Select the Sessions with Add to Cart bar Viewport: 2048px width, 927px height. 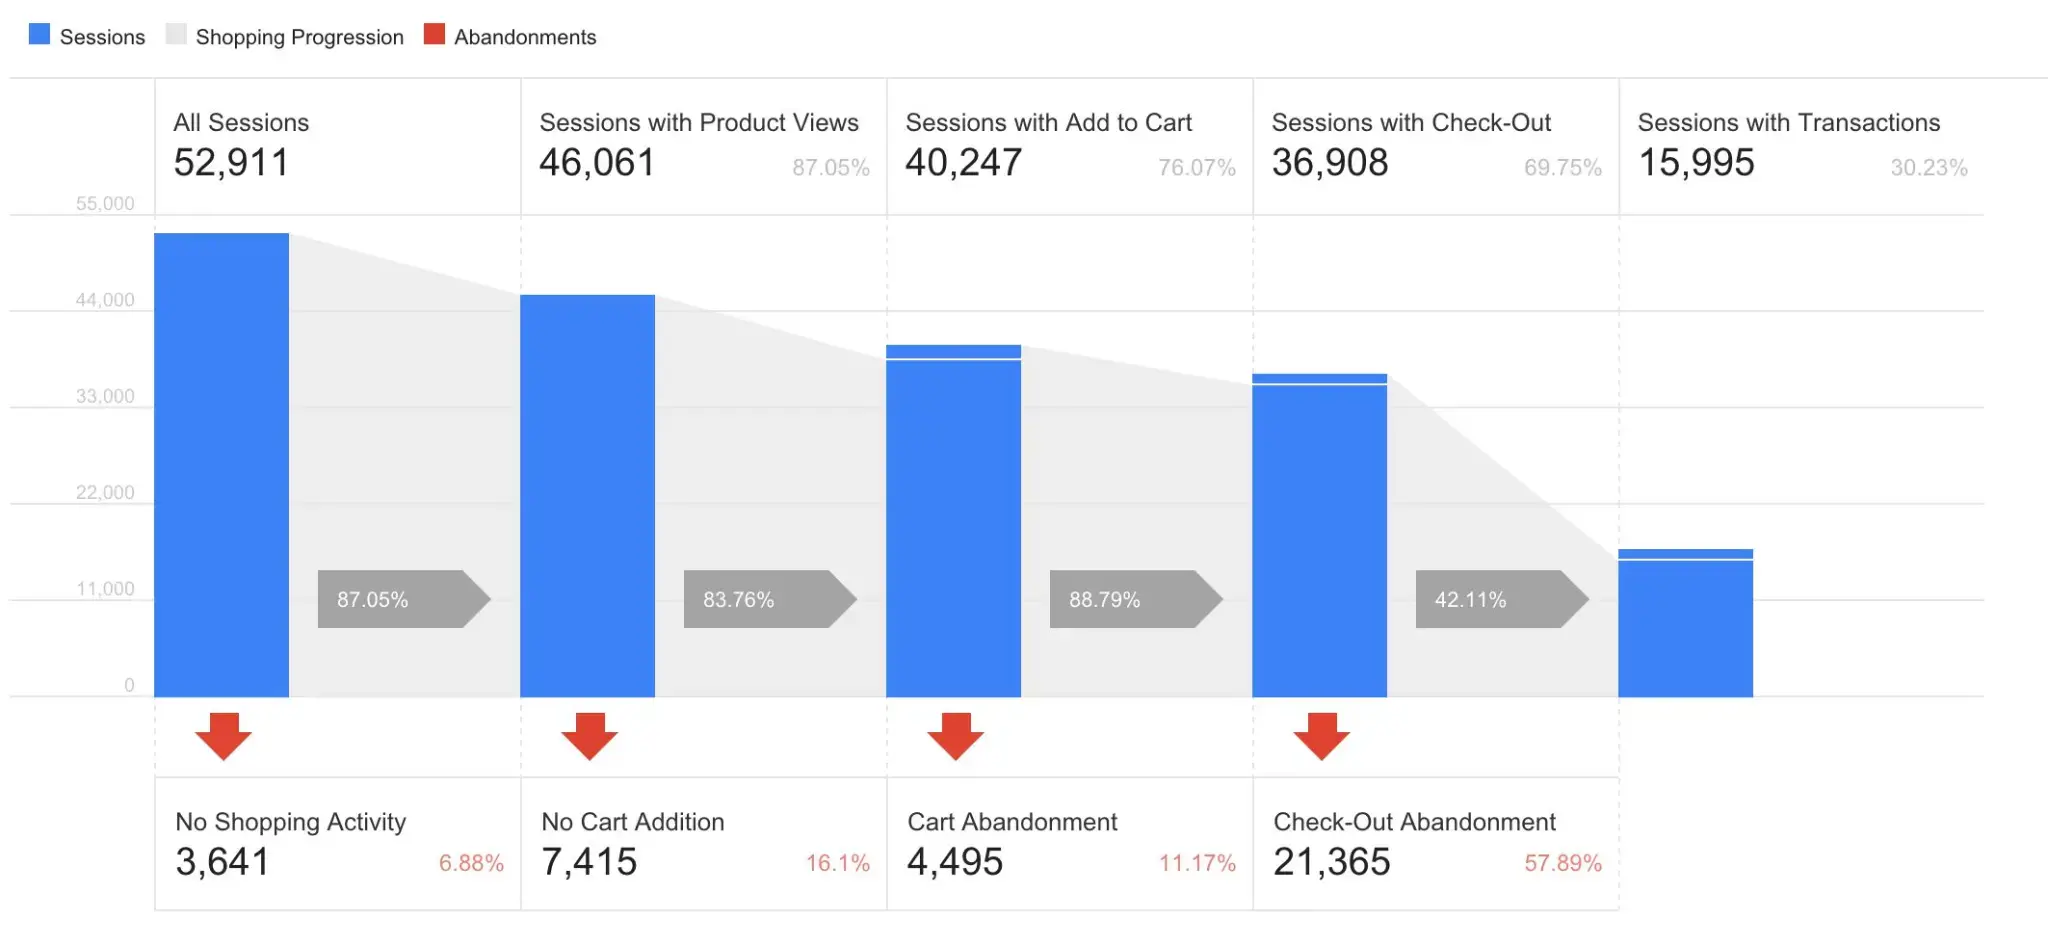point(953,520)
